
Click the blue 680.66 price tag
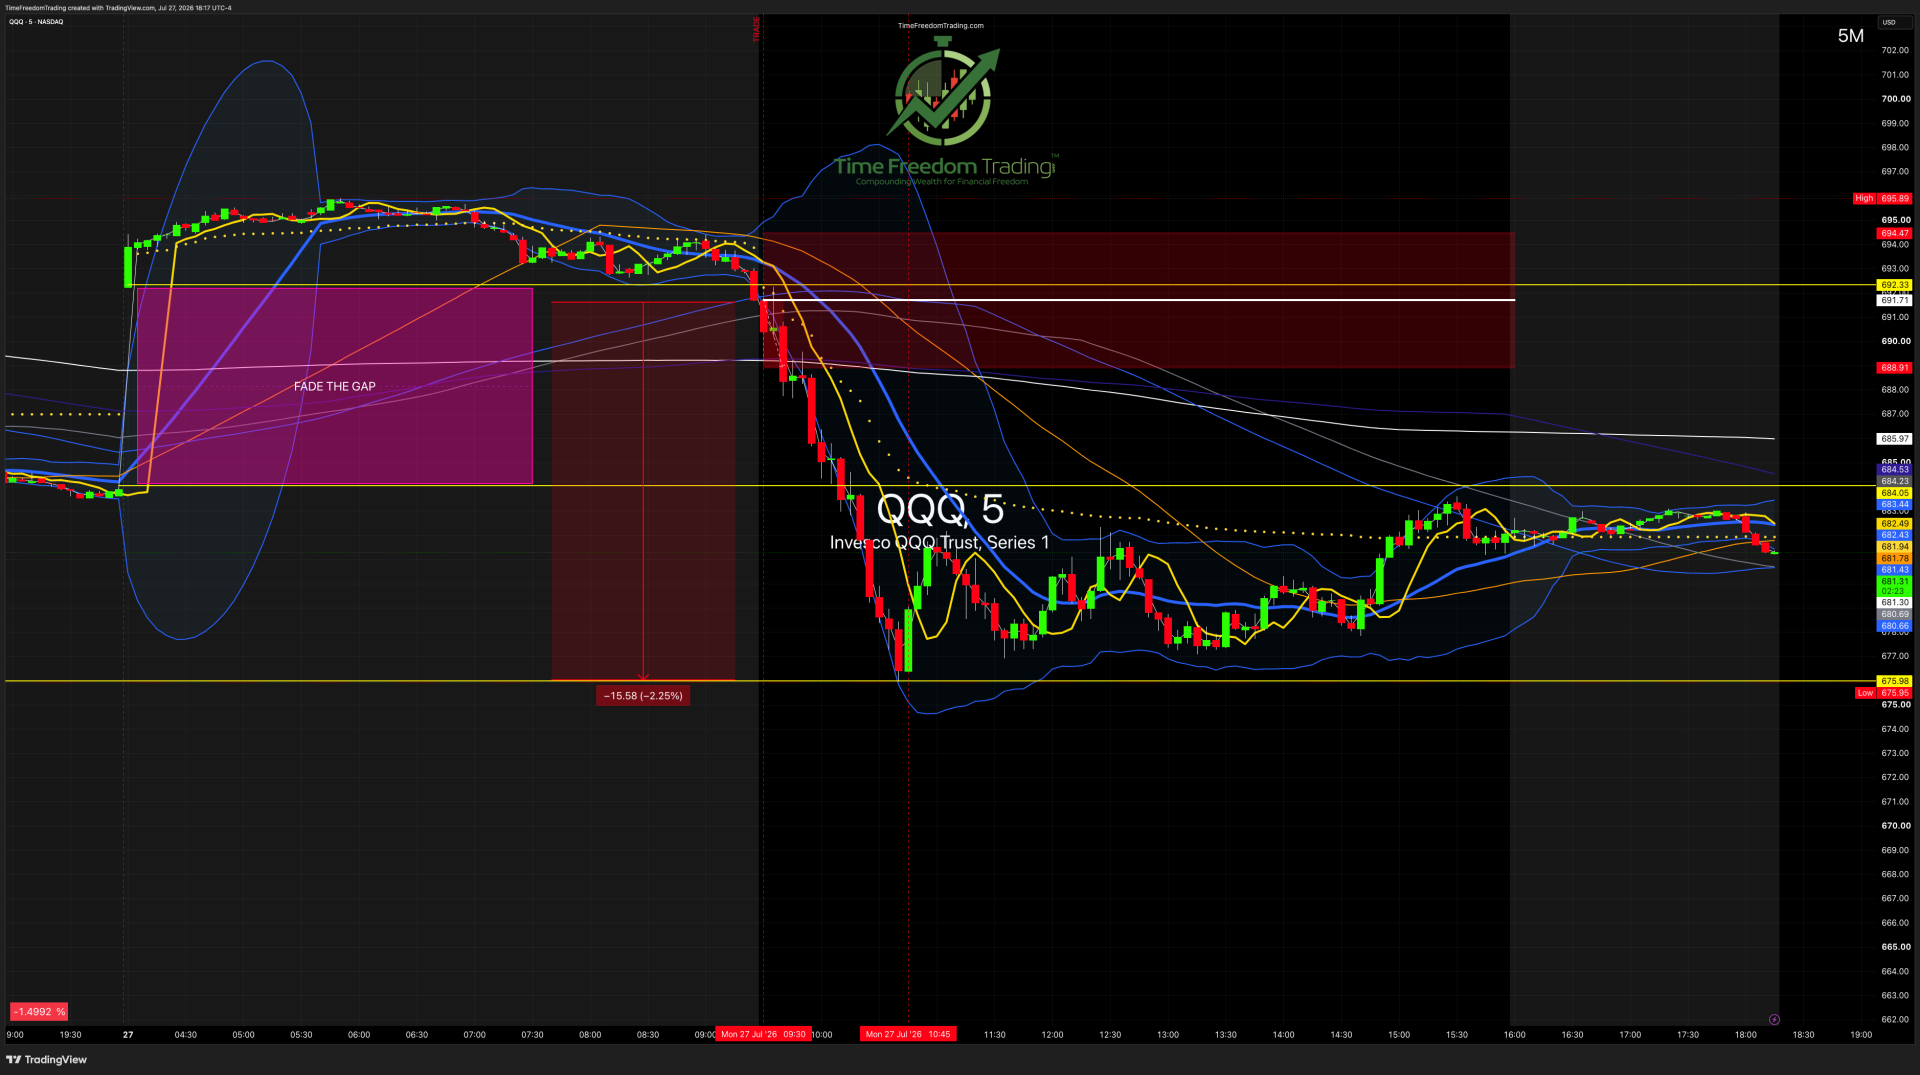pyautogui.click(x=1895, y=627)
